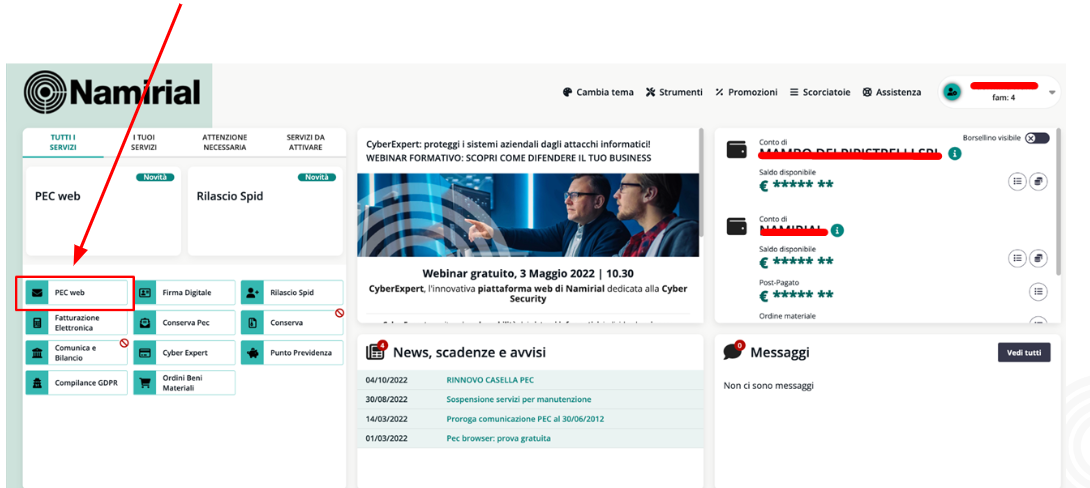Screen dimensions: 1090x488
Task: Select the Tutti i servizi tab
Action: pyautogui.click(x=63, y=143)
